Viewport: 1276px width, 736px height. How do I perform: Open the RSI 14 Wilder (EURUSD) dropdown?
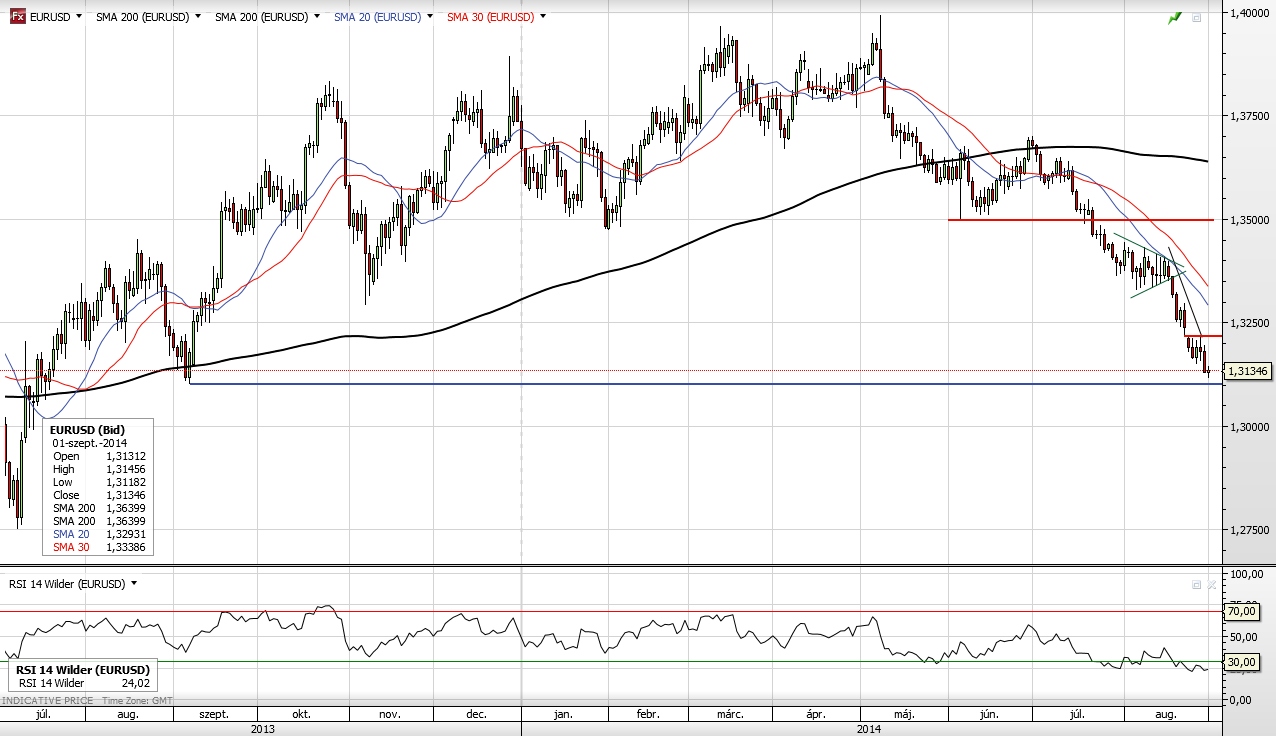[134, 583]
